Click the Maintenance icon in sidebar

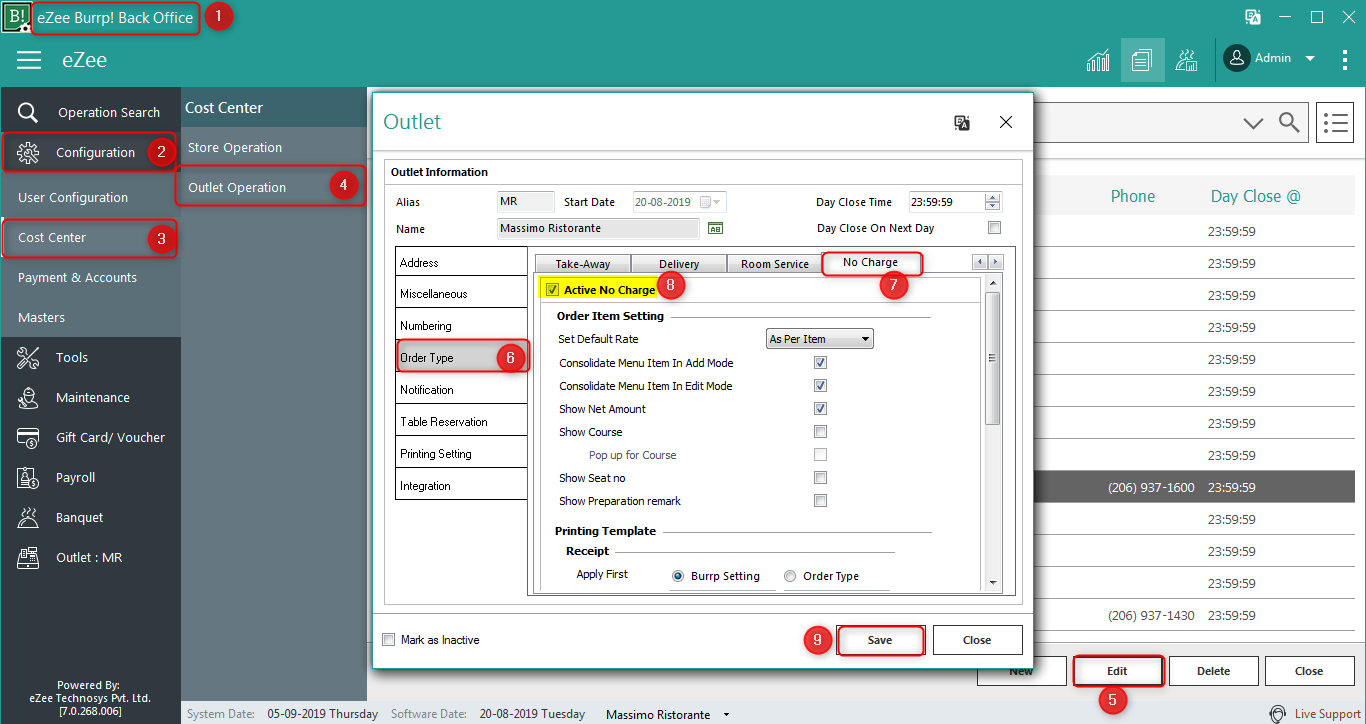point(28,397)
